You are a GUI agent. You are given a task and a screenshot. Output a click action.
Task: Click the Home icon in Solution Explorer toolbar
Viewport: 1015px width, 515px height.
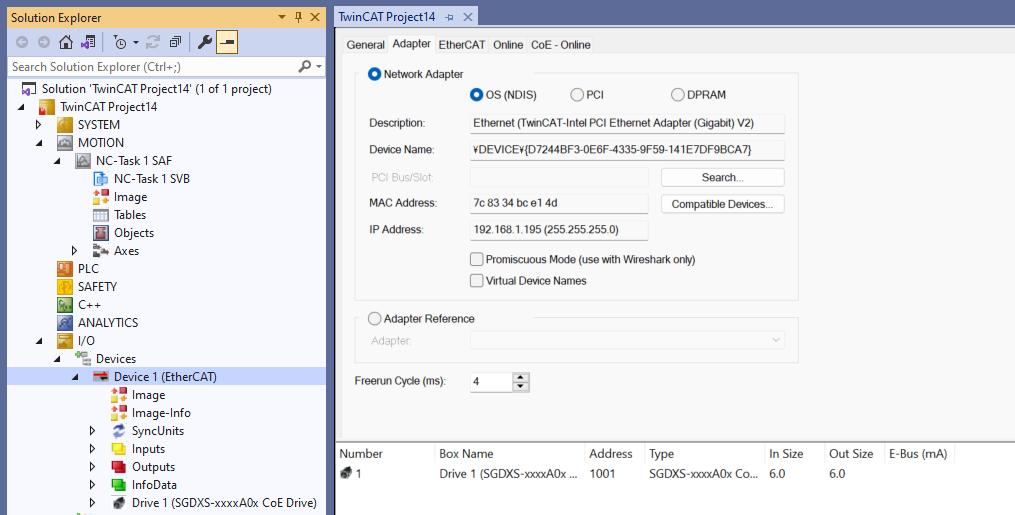point(65,42)
